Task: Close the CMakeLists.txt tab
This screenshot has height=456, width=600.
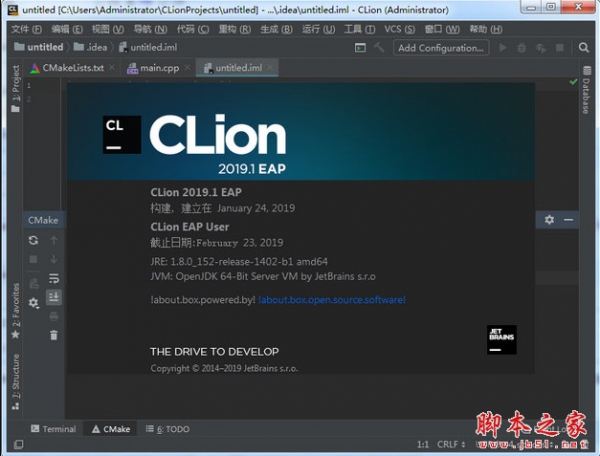Action: 112,67
